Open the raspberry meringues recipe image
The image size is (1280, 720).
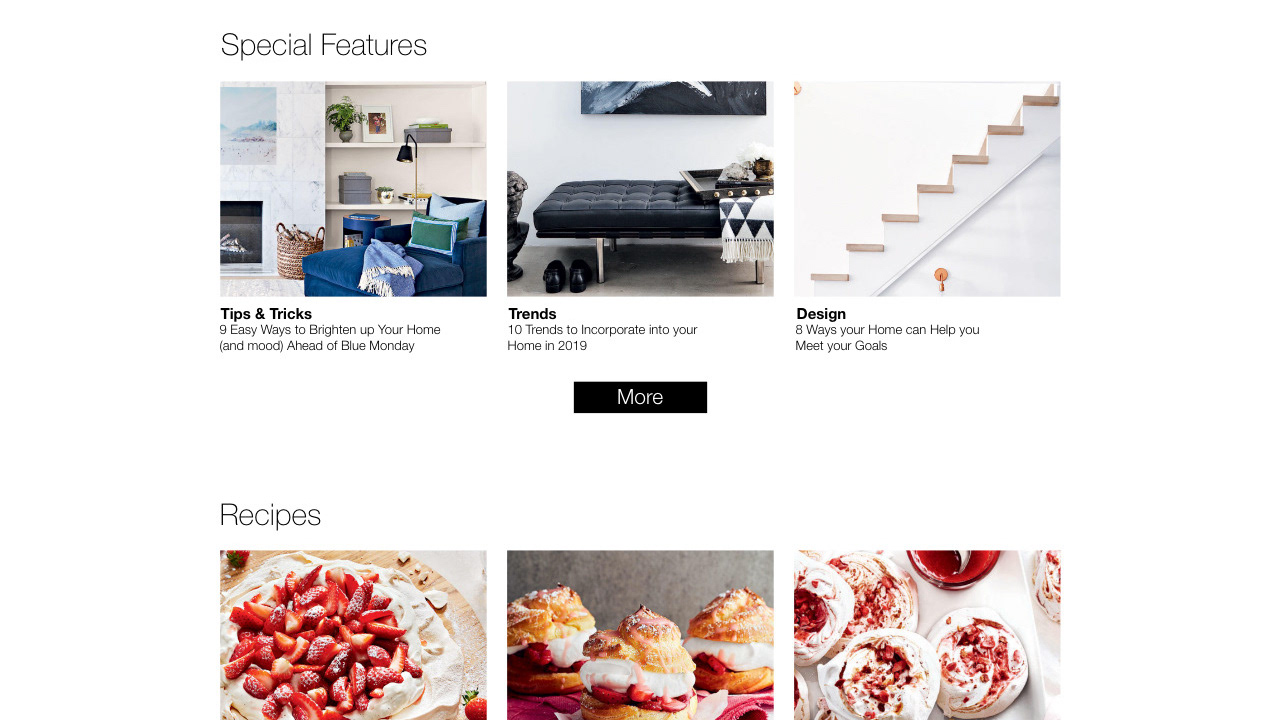[927, 635]
